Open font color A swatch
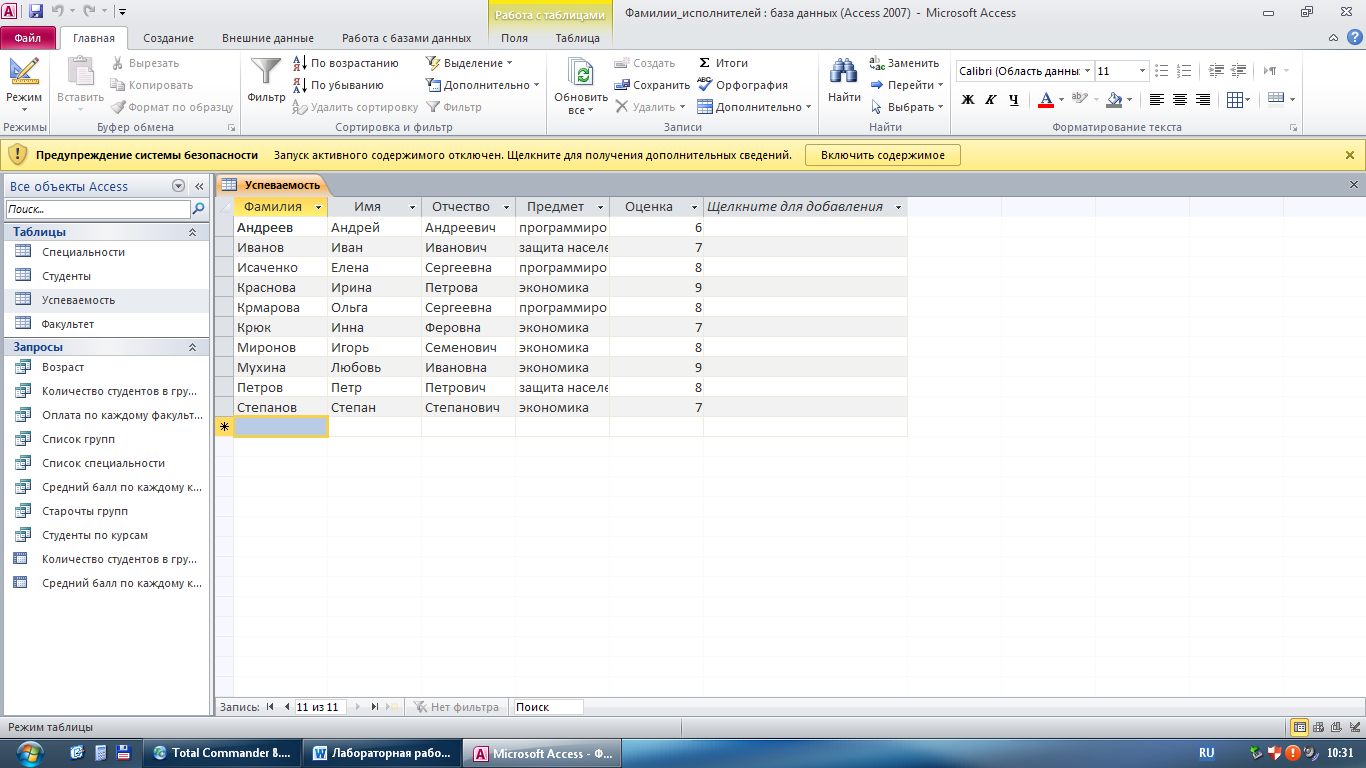 click(1046, 100)
